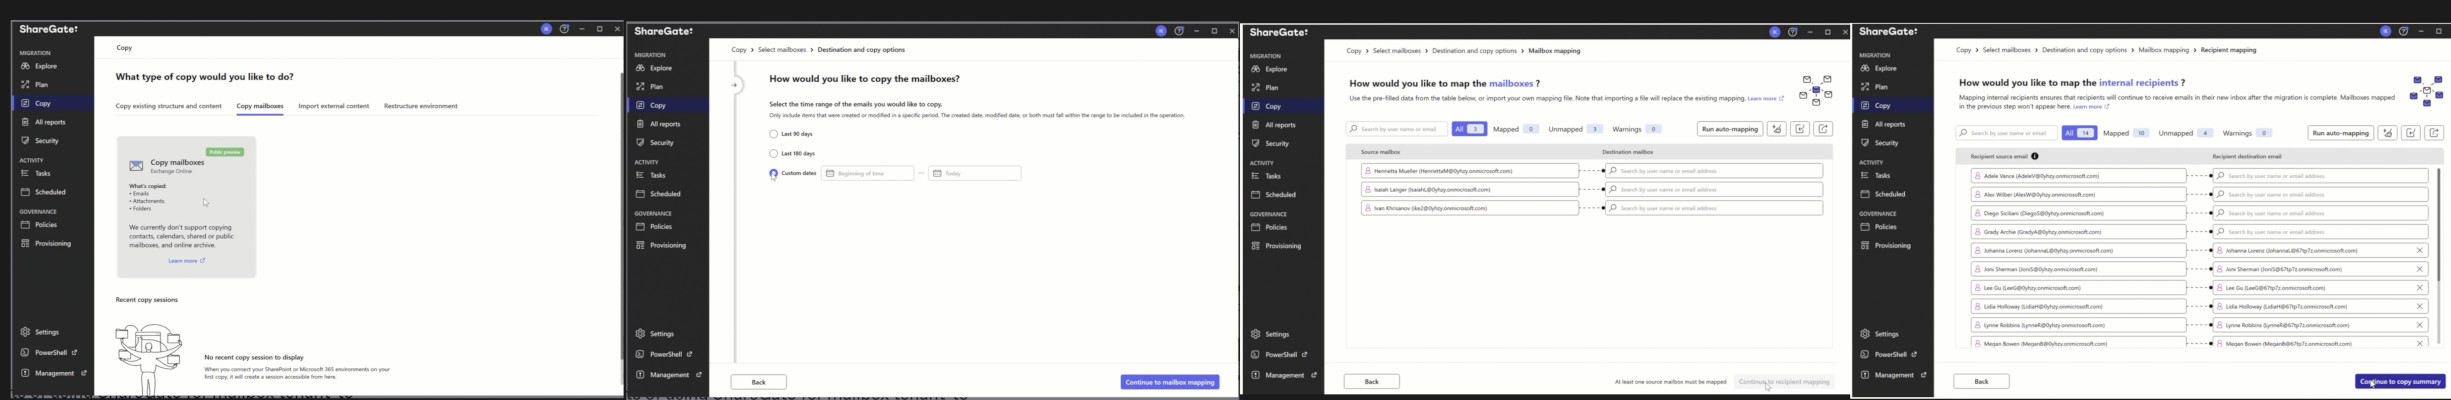Select the Custom dates radio button

(x=773, y=173)
